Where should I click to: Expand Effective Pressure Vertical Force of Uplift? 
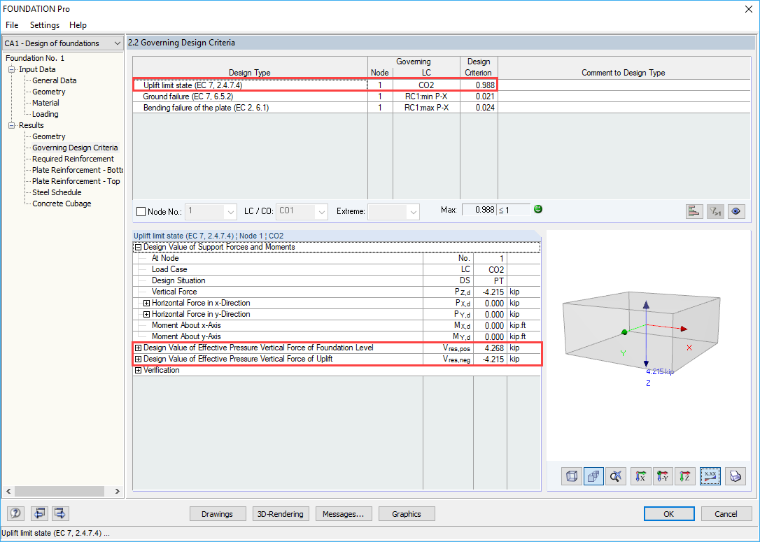[138, 359]
